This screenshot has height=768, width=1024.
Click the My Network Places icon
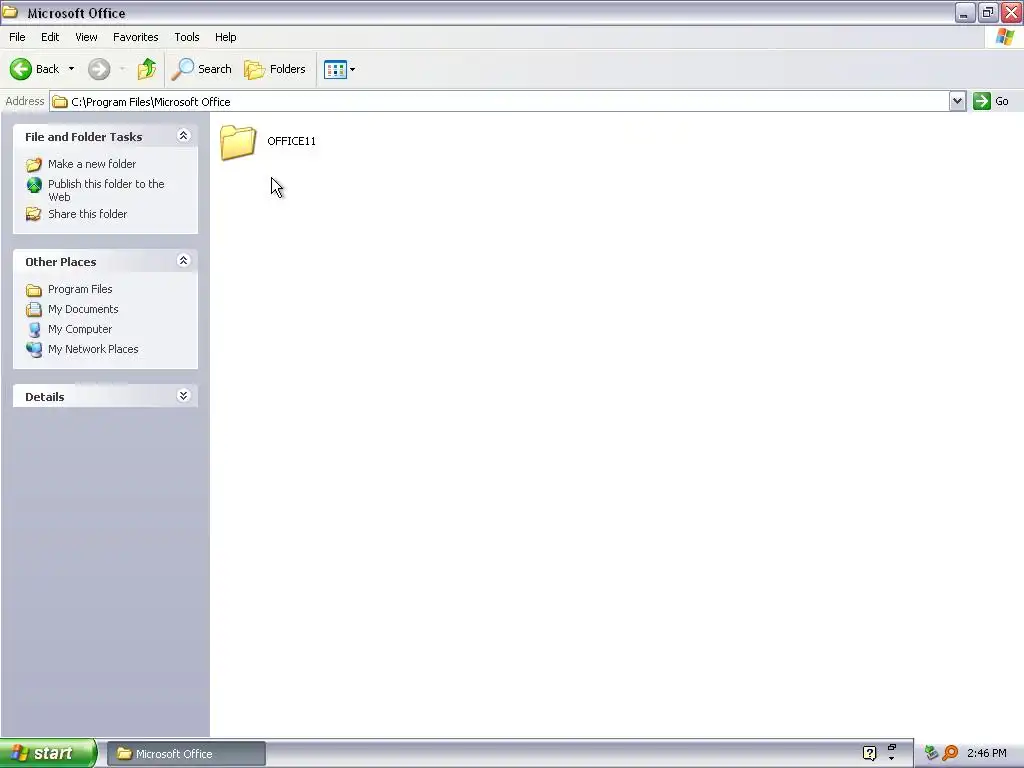pyautogui.click(x=34, y=349)
